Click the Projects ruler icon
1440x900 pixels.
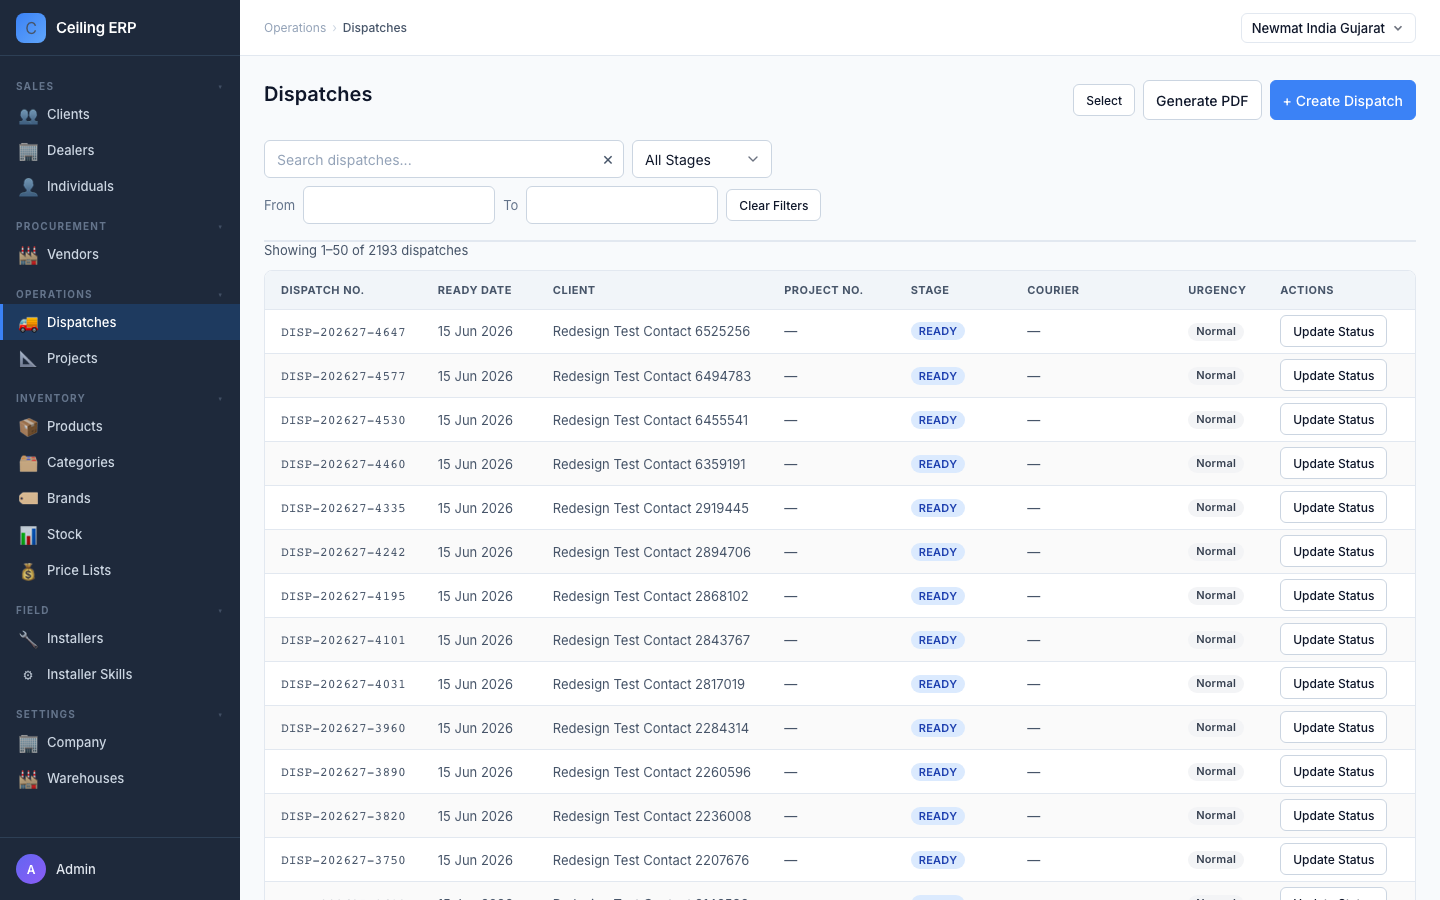click(x=28, y=359)
